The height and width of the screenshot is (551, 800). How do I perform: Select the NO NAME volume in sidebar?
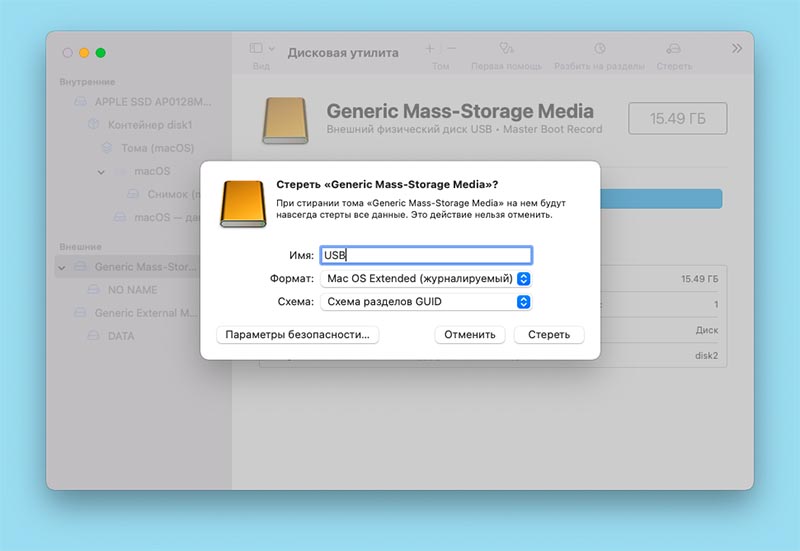click(x=132, y=290)
